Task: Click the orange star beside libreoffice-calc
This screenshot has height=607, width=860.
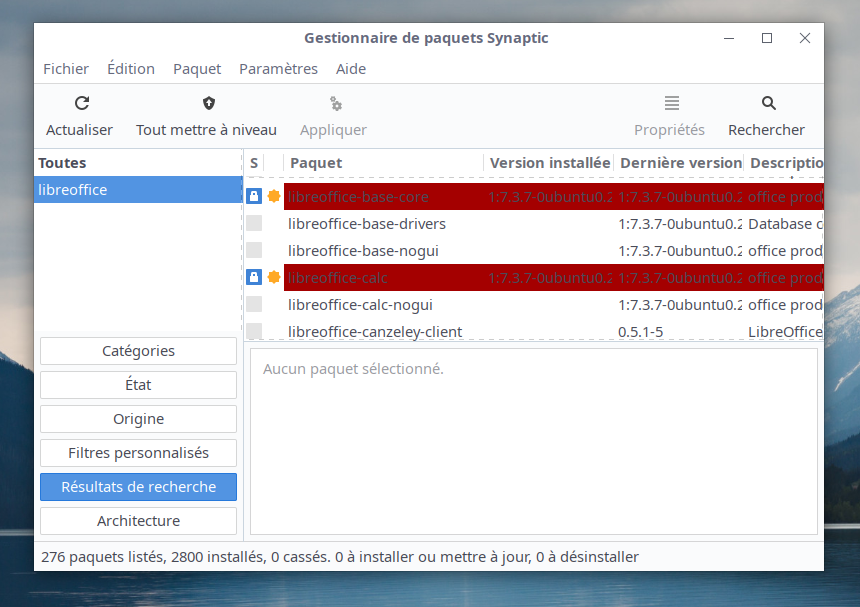Action: coord(274,277)
